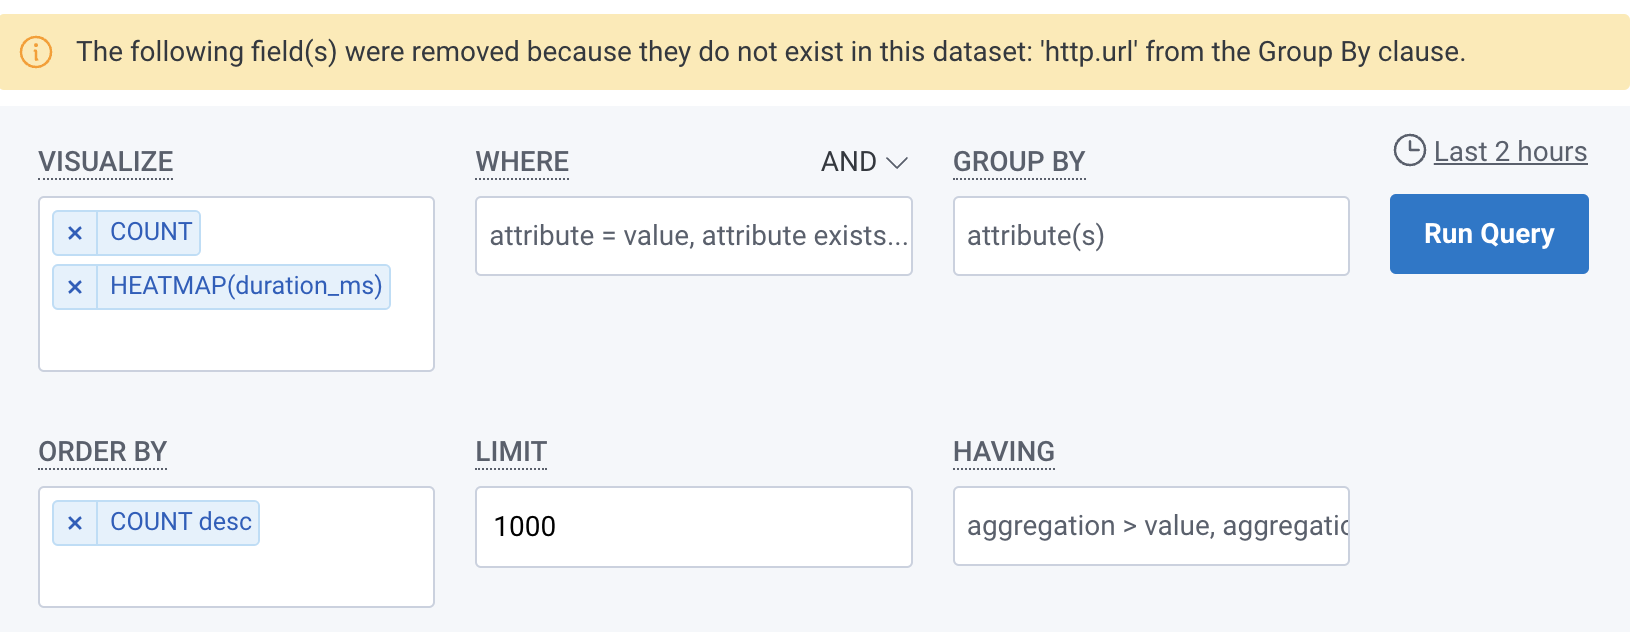Click the WHERE section heading

522,161
